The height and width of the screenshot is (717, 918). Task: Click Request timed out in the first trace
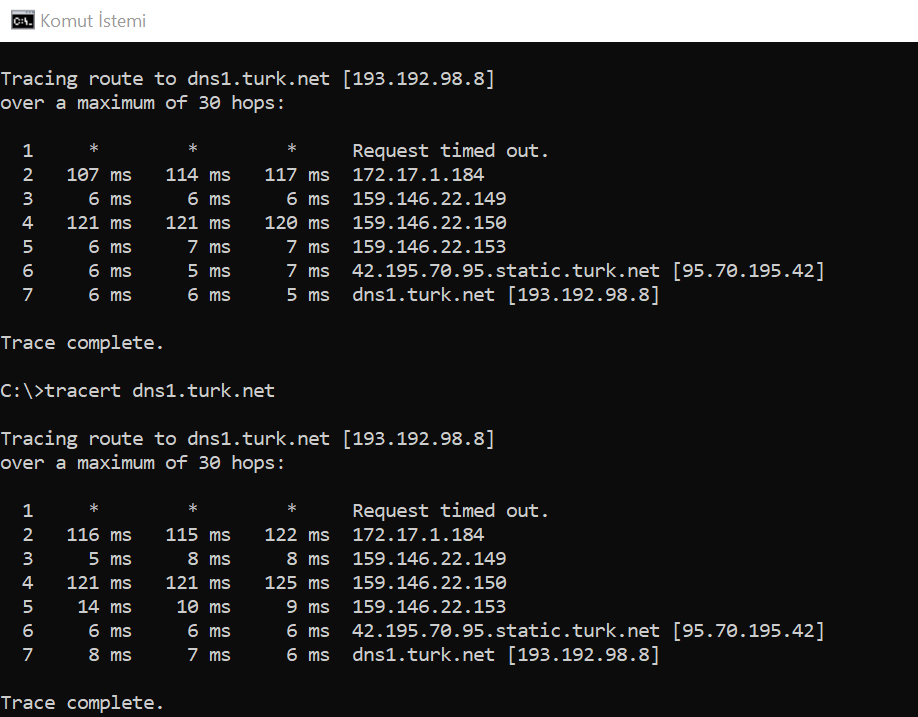(x=450, y=150)
